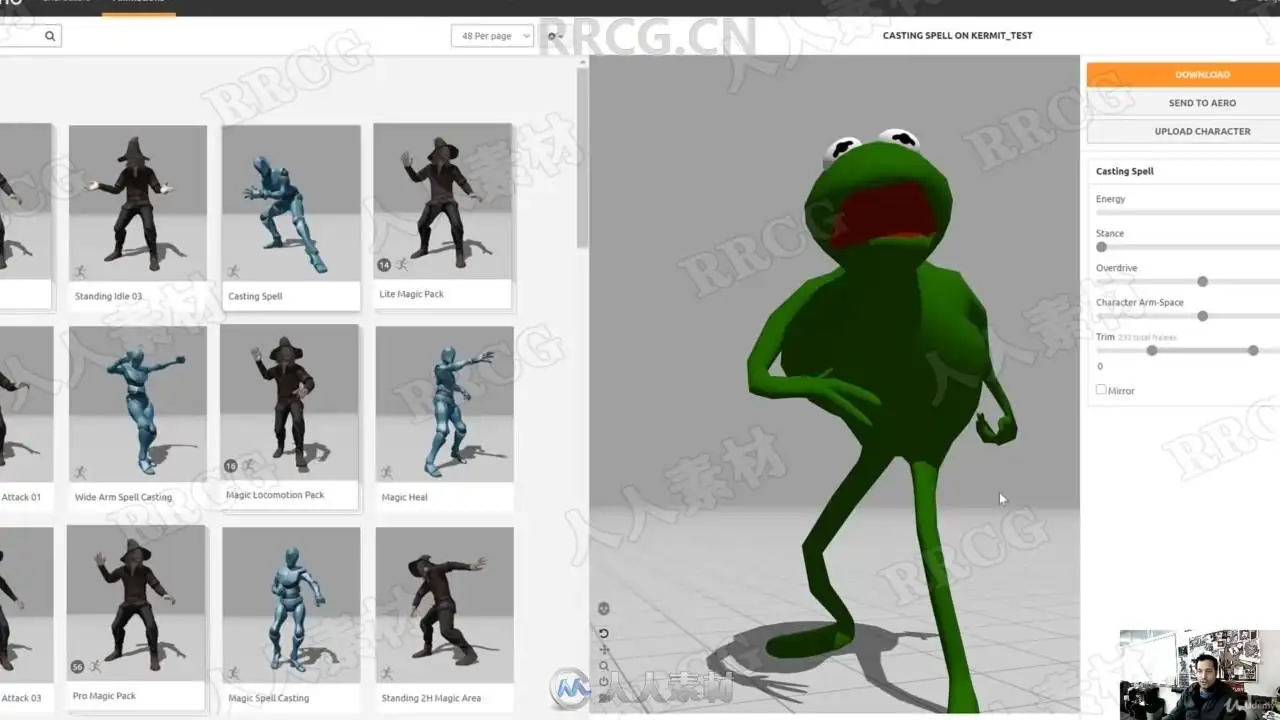Click the Casting Spell card label
Image resolution: width=1280 pixels, height=720 pixels.
[255, 296]
